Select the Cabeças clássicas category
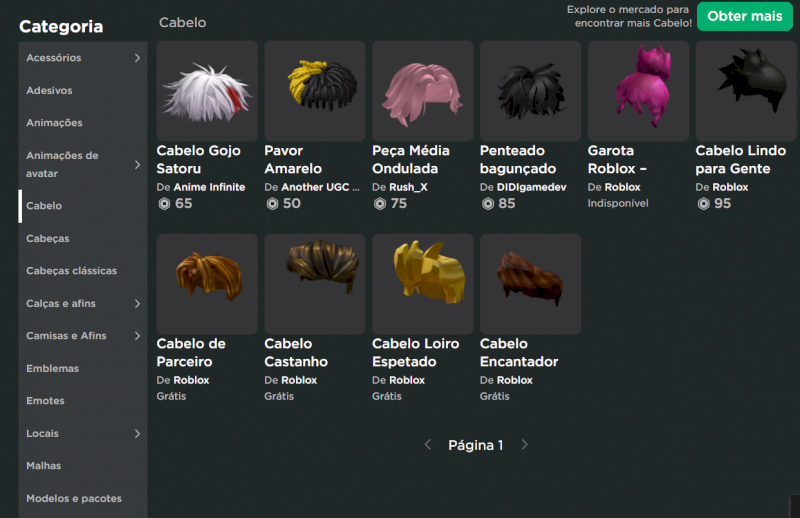This screenshot has height=518, width=800. (83, 270)
